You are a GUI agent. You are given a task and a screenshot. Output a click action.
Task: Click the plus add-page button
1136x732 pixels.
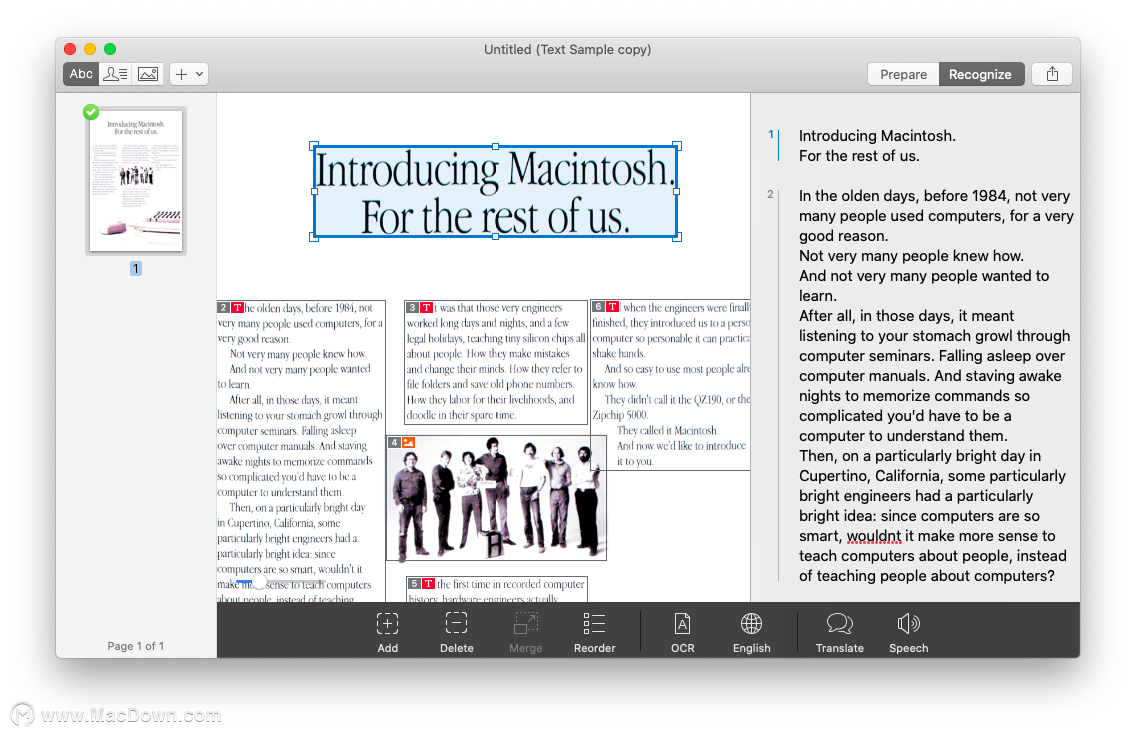[x=181, y=74]
